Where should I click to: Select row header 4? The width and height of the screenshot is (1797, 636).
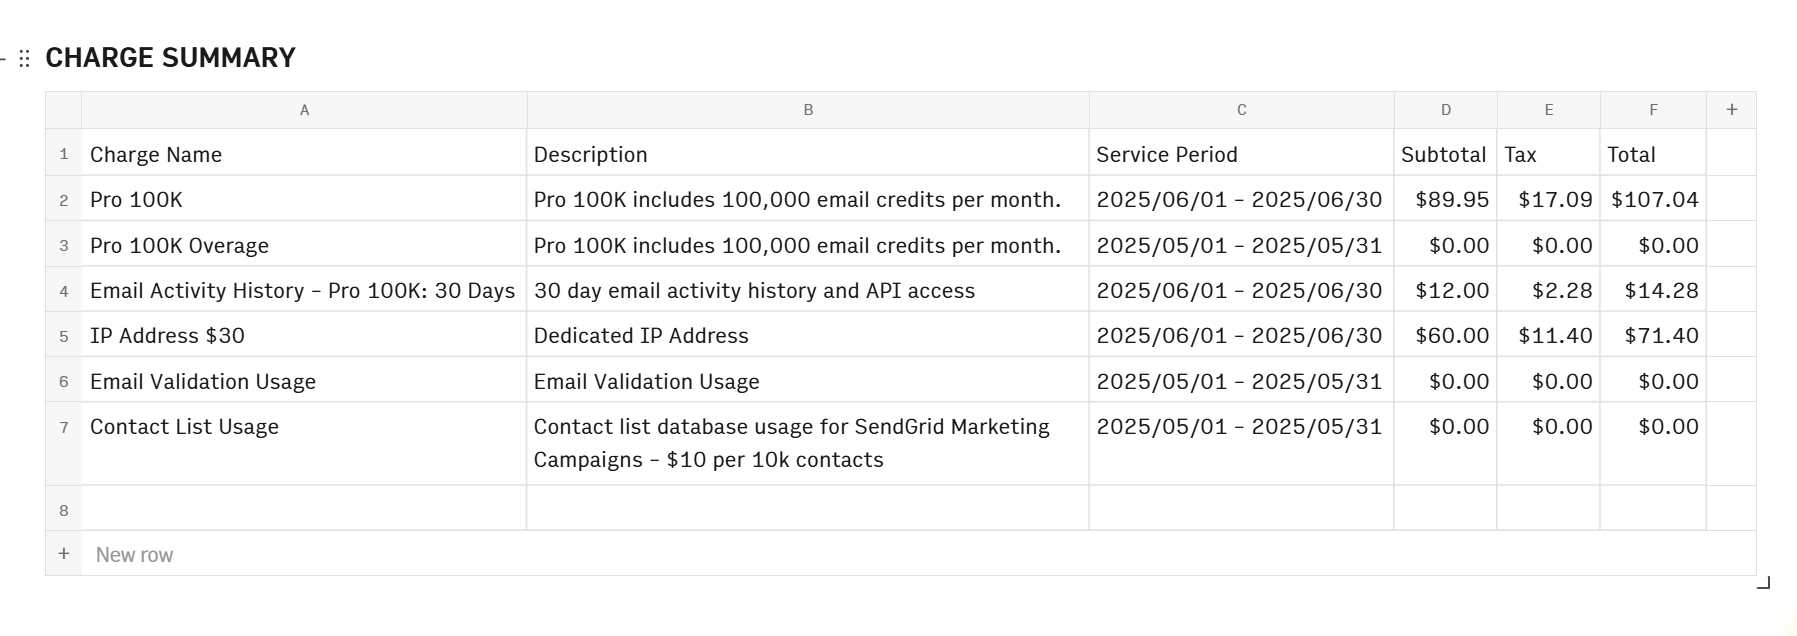(63, 290)
